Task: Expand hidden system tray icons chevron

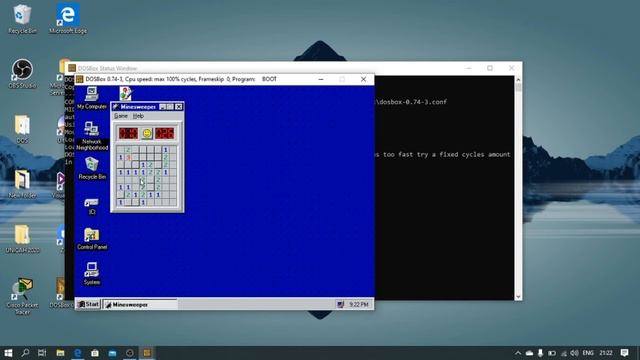Action: [518, 353]
